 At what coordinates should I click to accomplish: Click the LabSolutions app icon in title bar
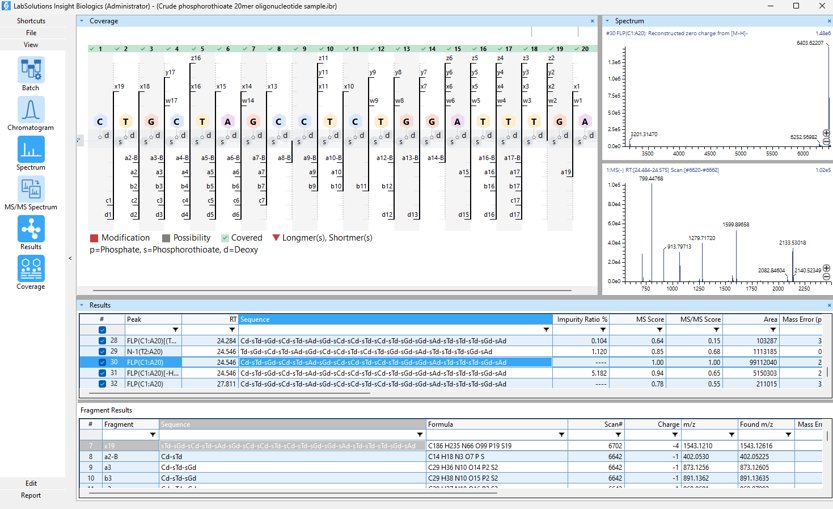[6, 6]
